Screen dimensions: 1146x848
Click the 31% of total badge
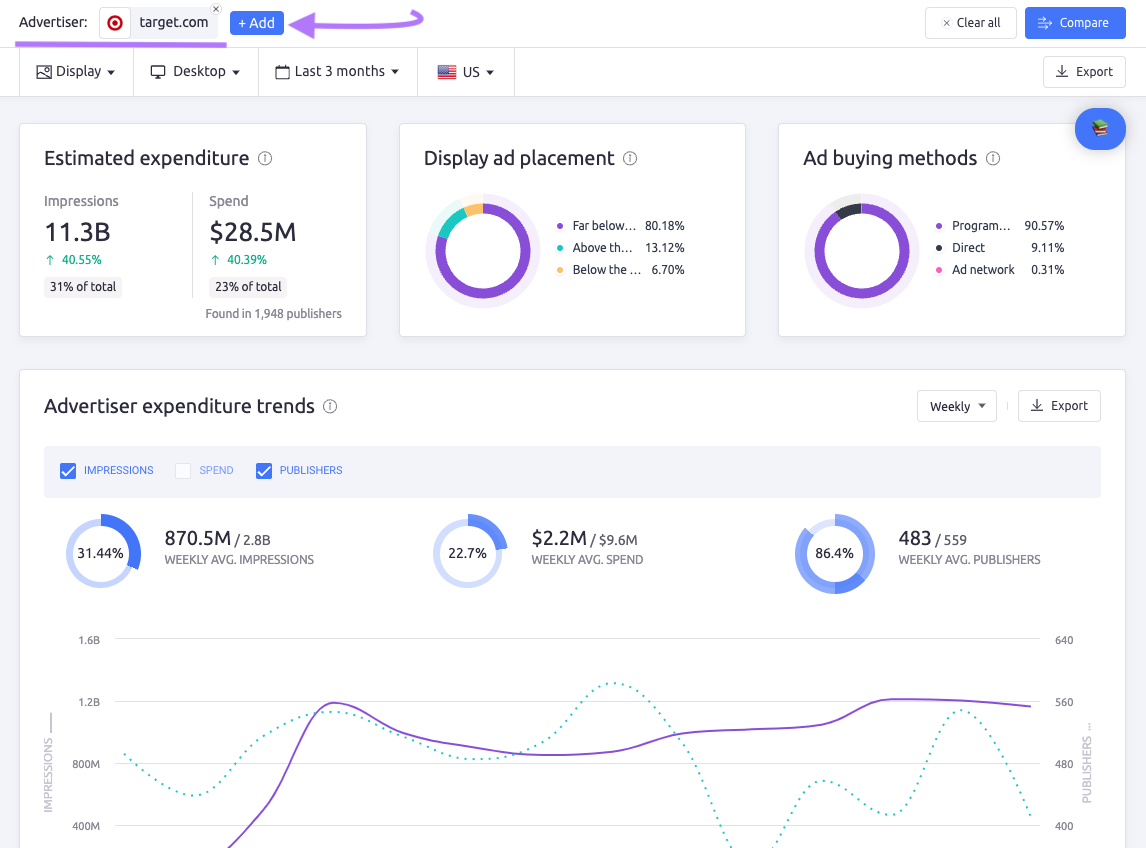pyautogui.click(x=83, y=287)
